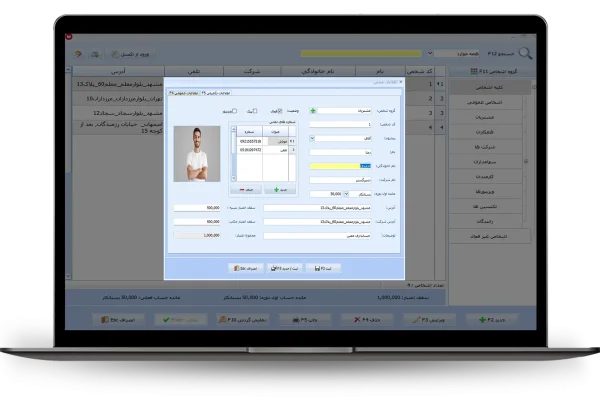Viewport: 600px width, 400px height.
Task: Click the total credit field showing 1,000,000
Action: (x=197, y=235)
